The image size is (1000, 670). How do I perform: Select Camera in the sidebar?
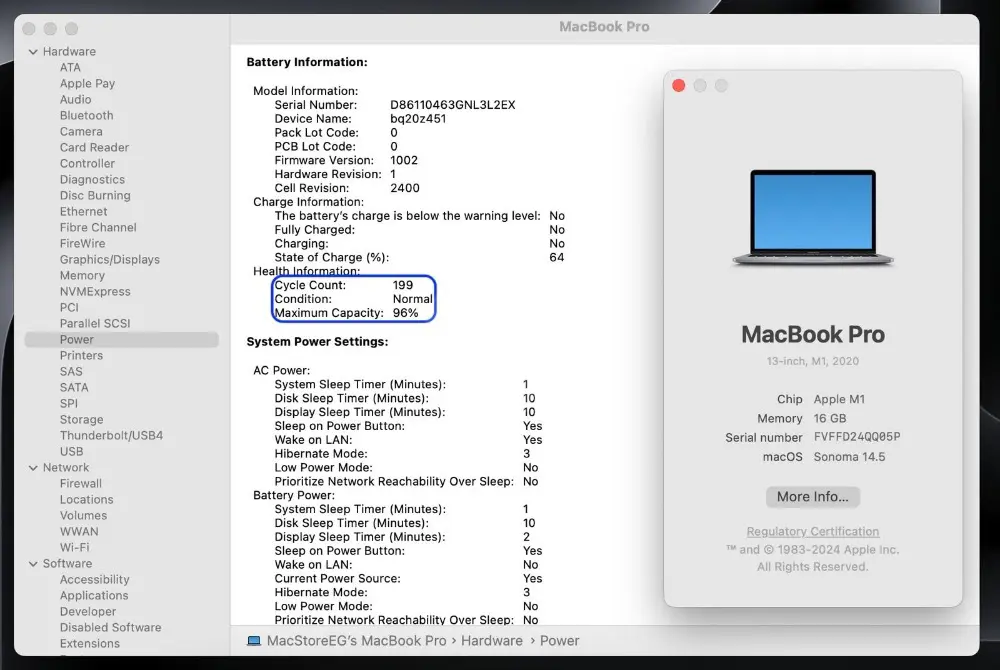pos(81,131)
